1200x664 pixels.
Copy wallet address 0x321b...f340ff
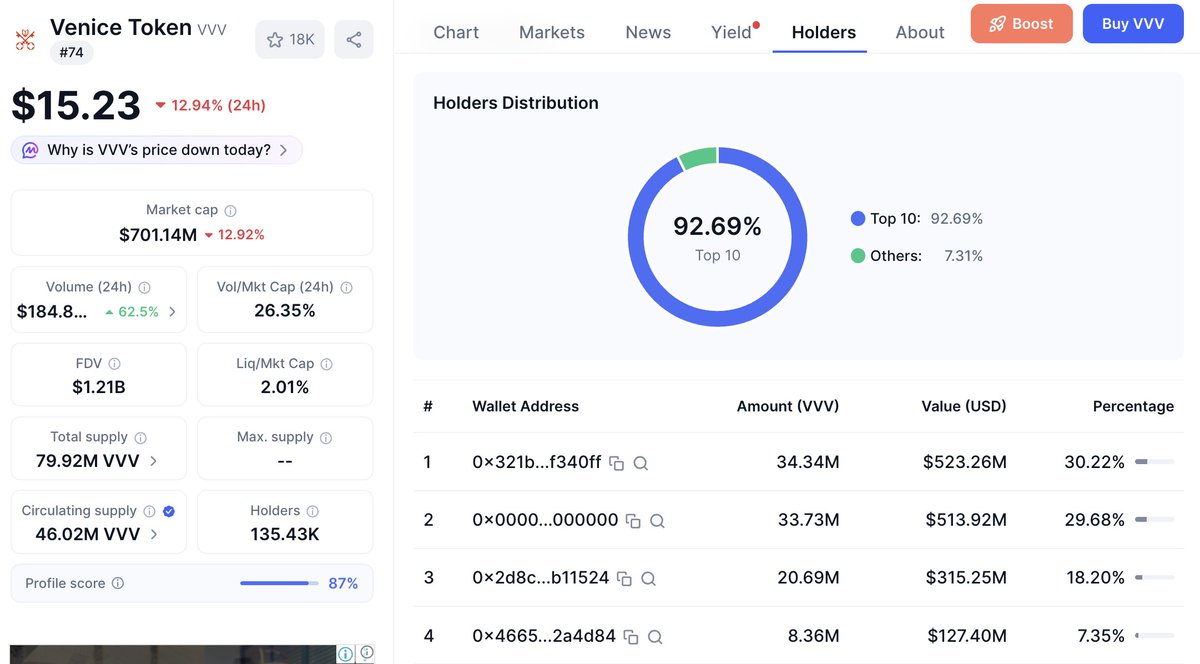click(x=617, y=463)
